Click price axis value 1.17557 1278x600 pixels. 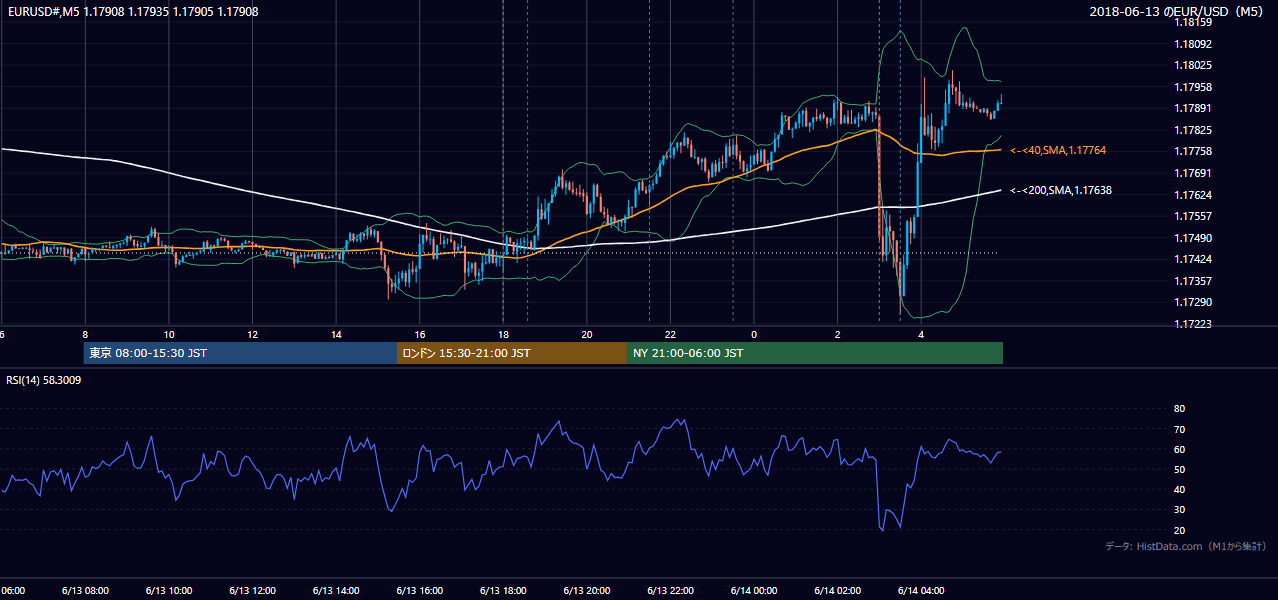tap(1192, 216)
